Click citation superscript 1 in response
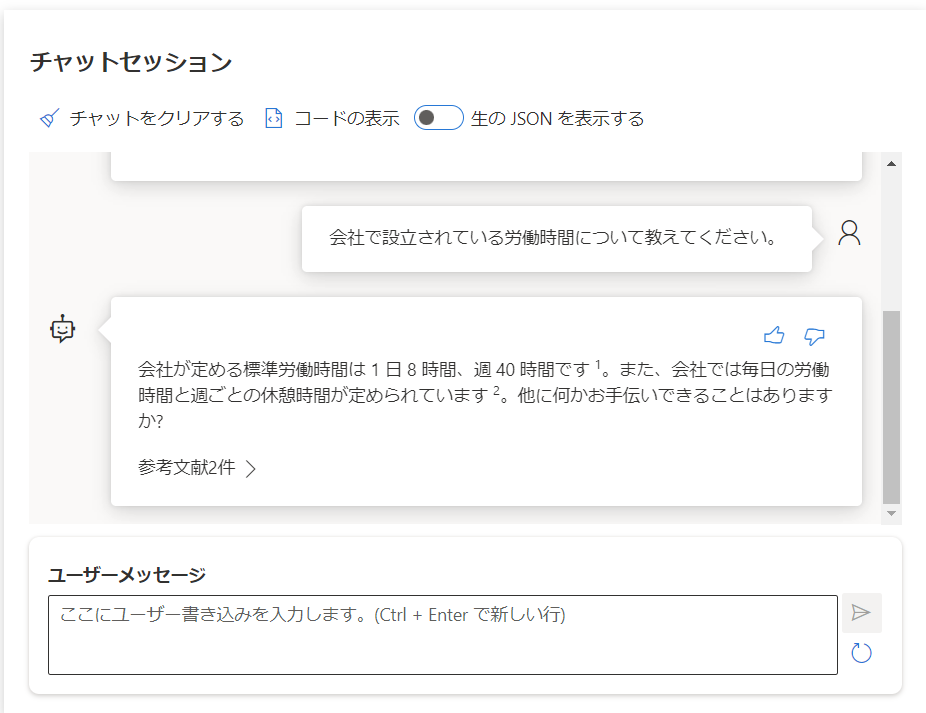Screen dimensions: 926x713 click(598, 364)
